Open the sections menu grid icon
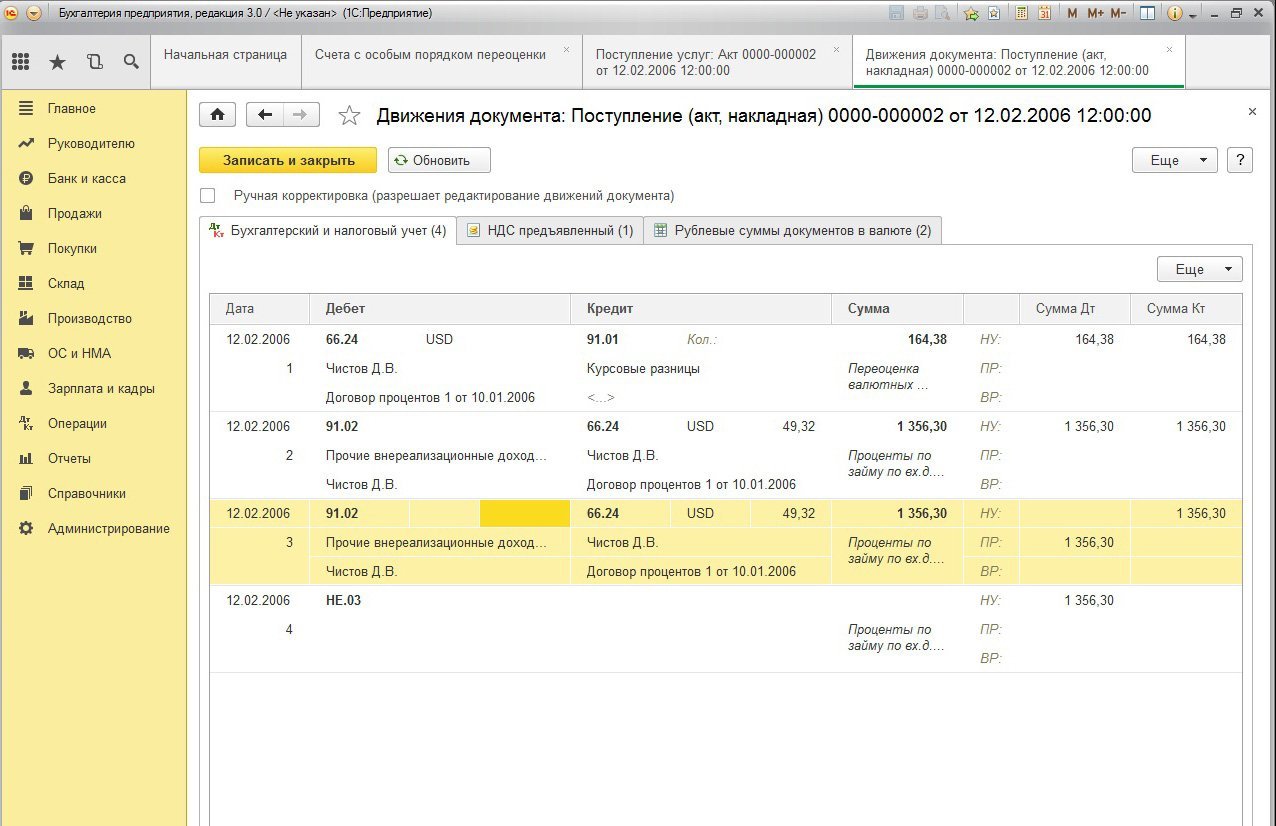The image size is (1276, 826). point(20,62)
